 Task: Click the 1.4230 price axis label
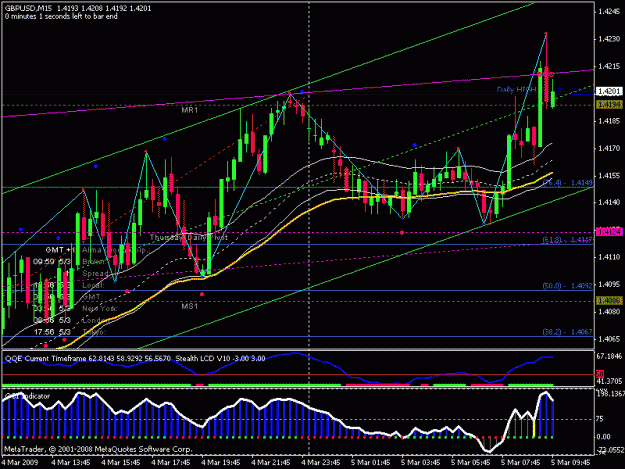click(x=609, y=39)
